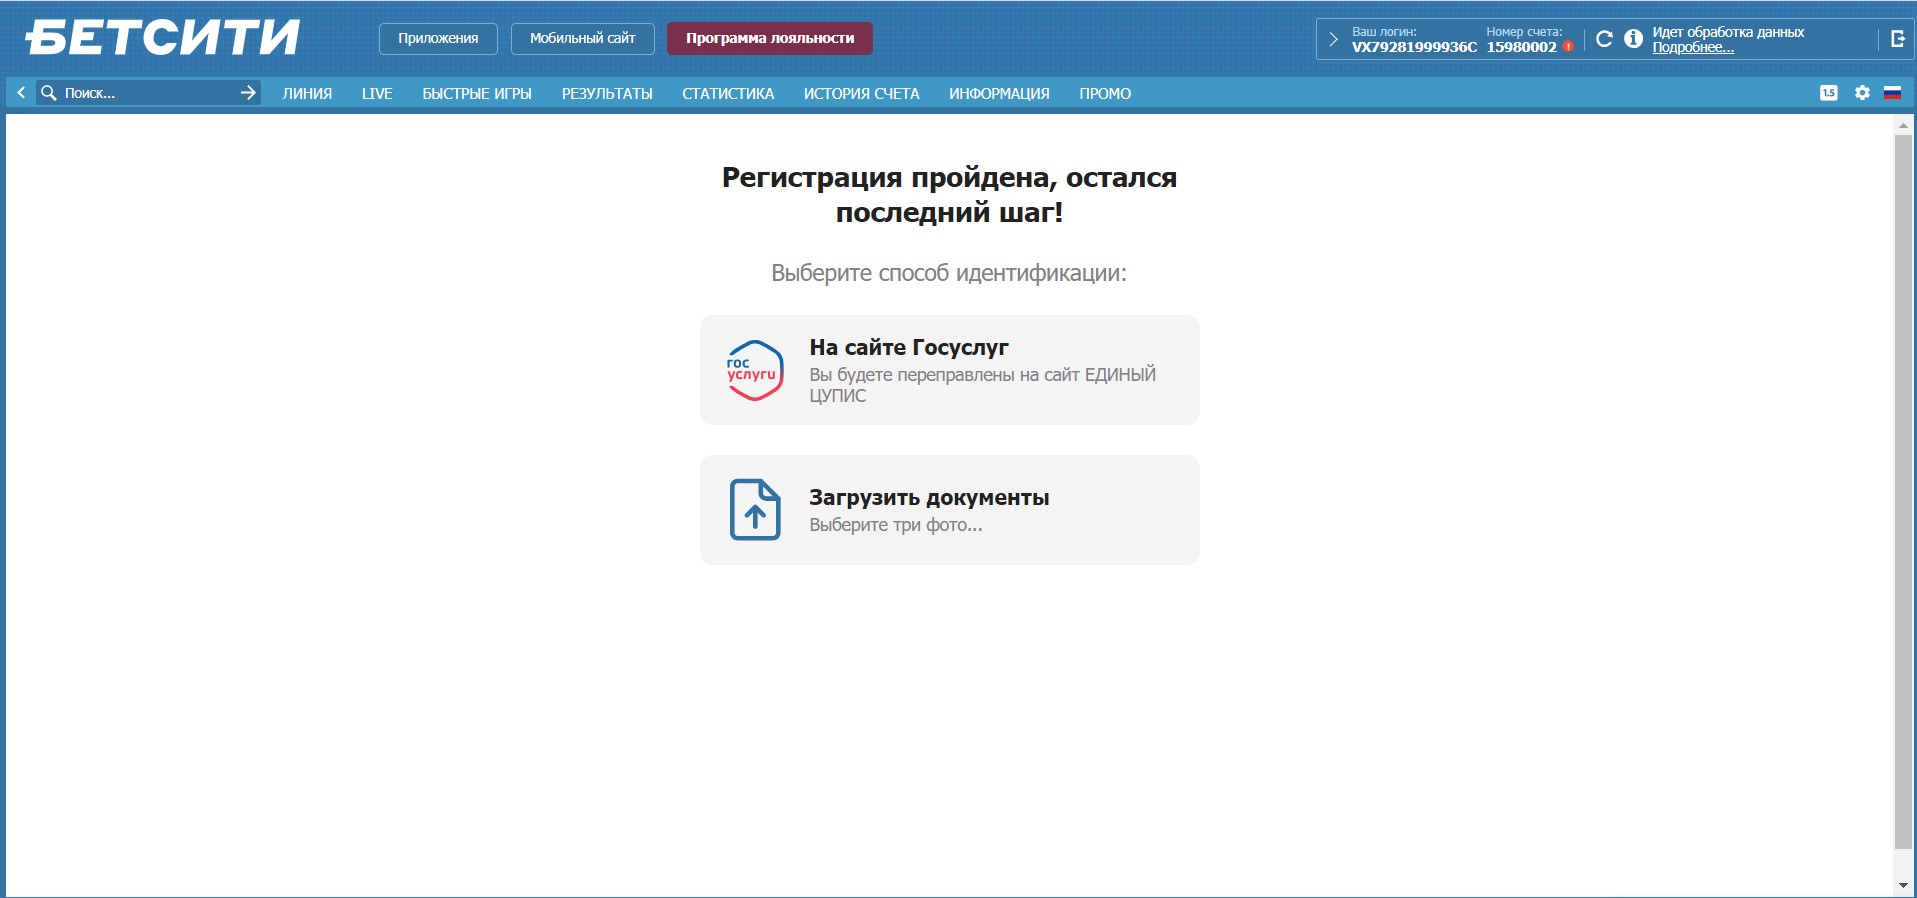The height and width of the screenshot is (898, 1917).
Task: Click the refresh icon in account panel
Action: point(1604,39)
